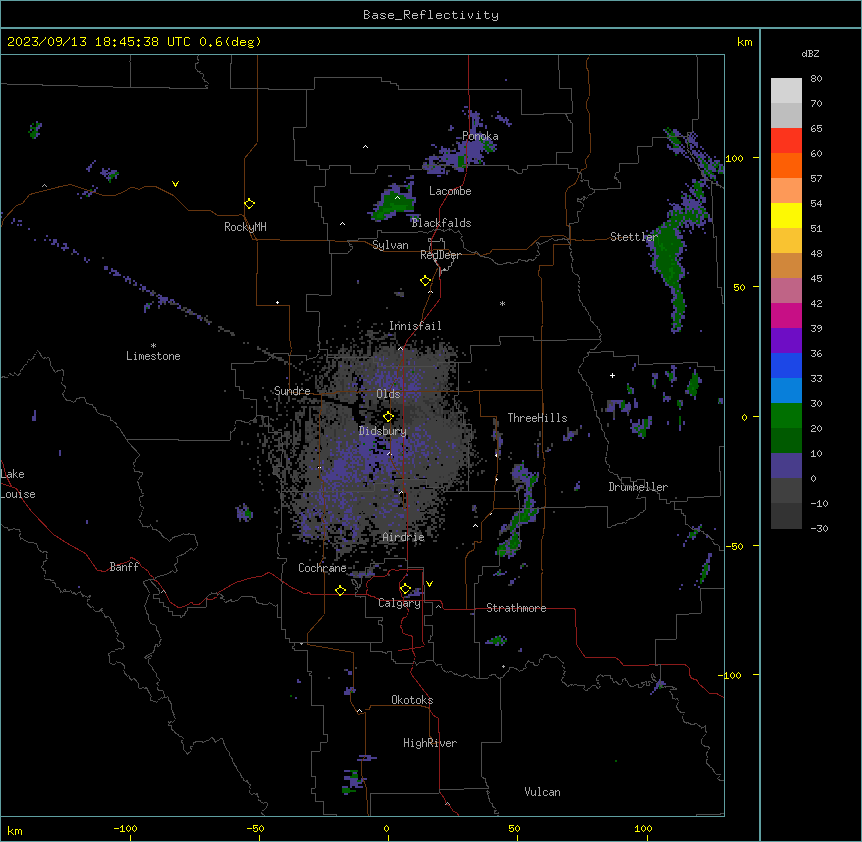This screenshot has width=862, height=842.
Task: Select the Lacombe label
Action: tap(450, 191)
